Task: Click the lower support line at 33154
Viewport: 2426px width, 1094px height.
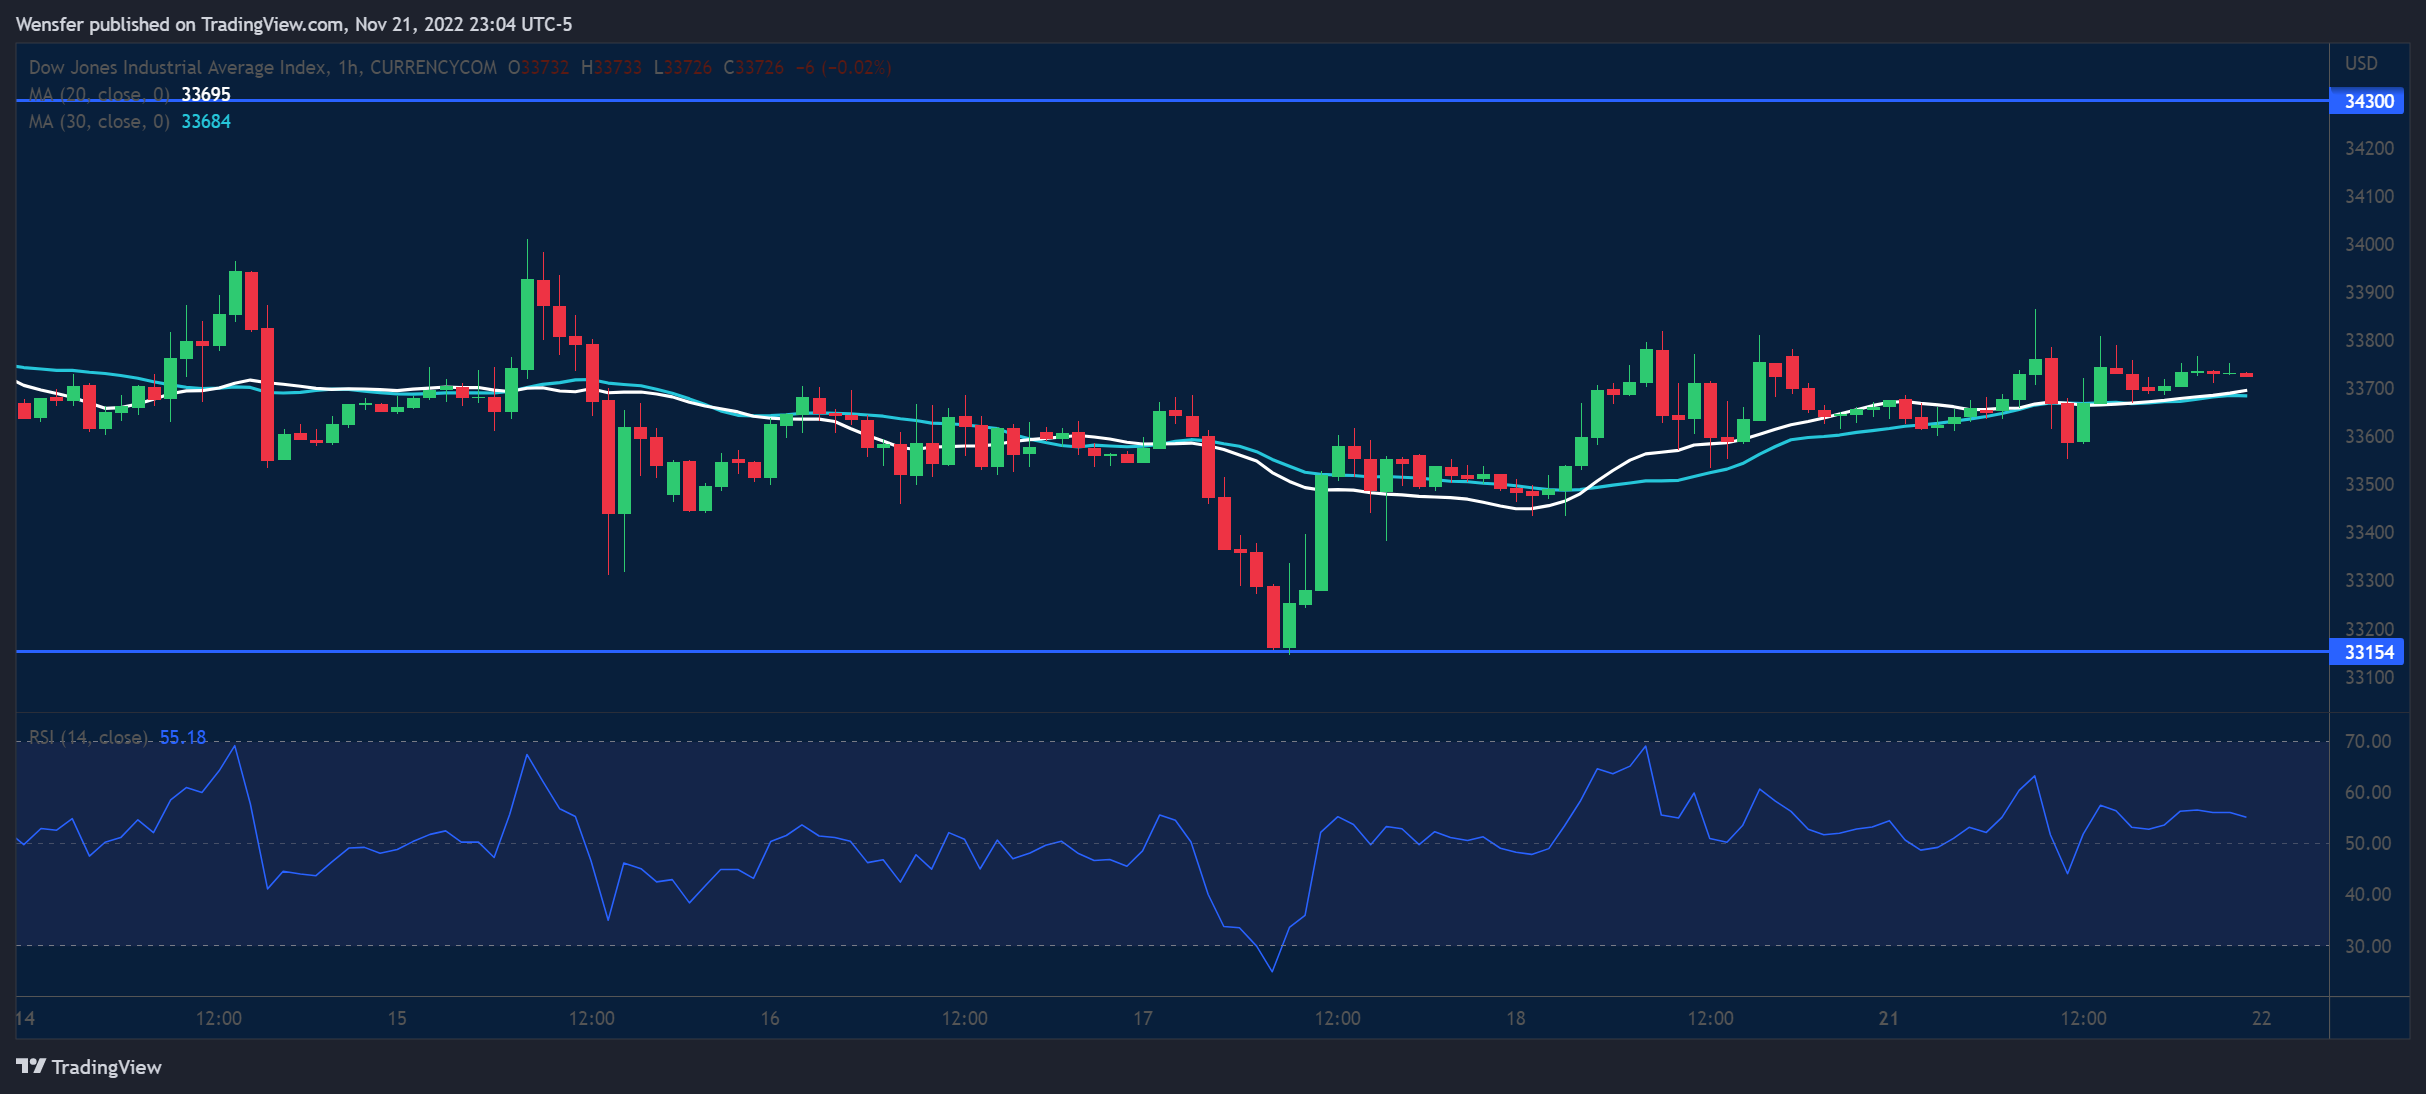Action: [x=800, y=651]
